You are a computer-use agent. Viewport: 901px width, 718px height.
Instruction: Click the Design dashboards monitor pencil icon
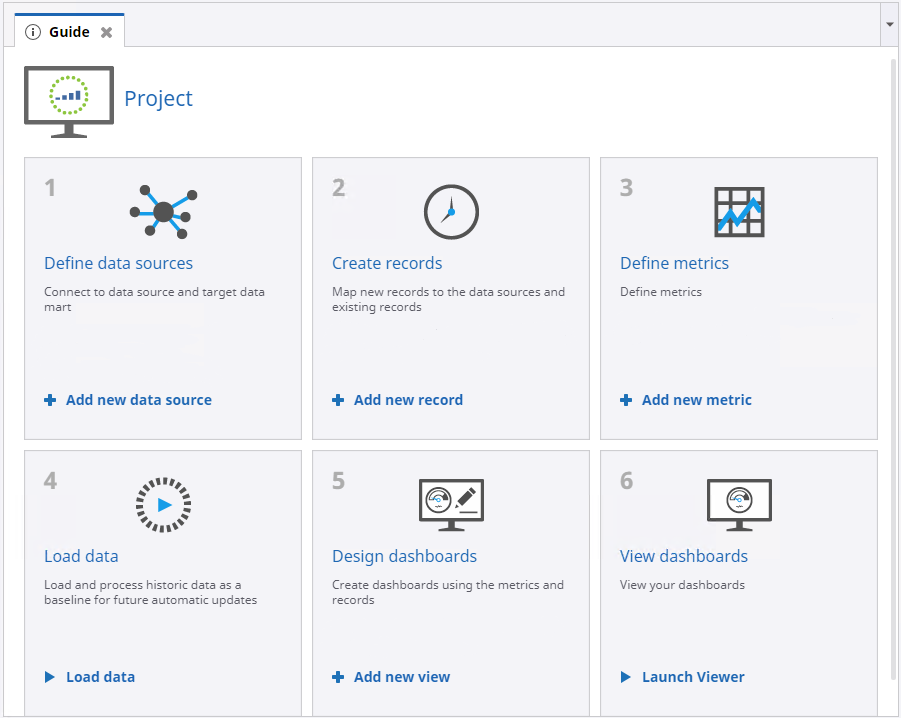451,504
